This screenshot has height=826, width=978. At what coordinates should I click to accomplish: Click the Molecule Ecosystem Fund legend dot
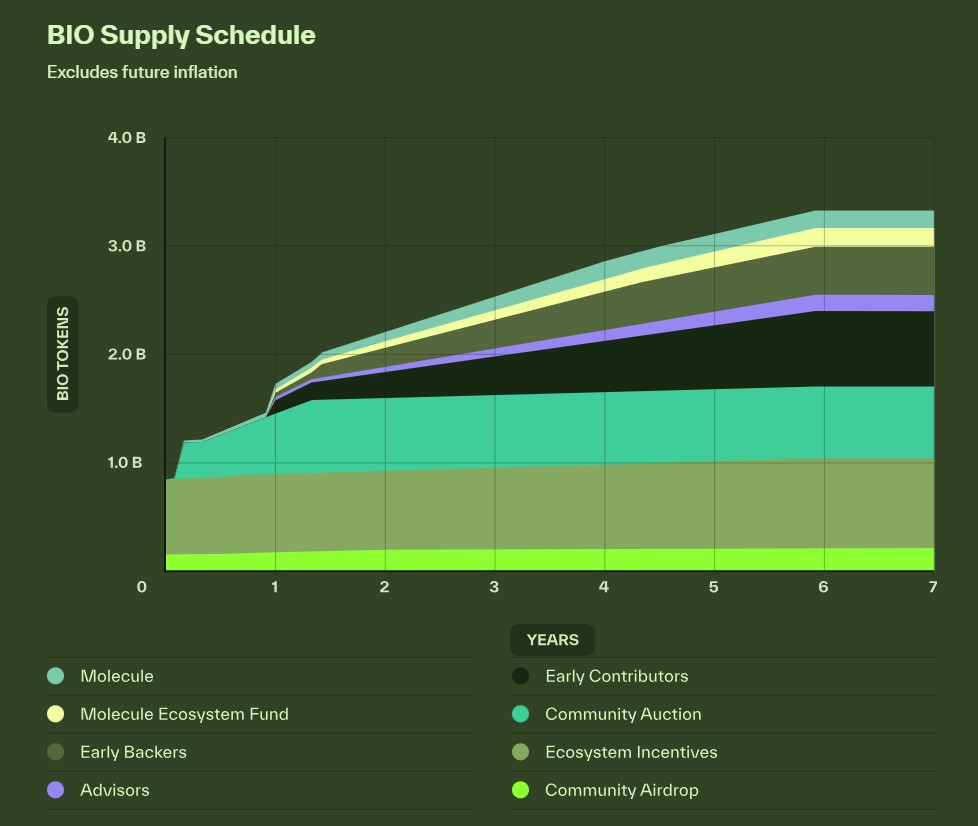(55, 714)
